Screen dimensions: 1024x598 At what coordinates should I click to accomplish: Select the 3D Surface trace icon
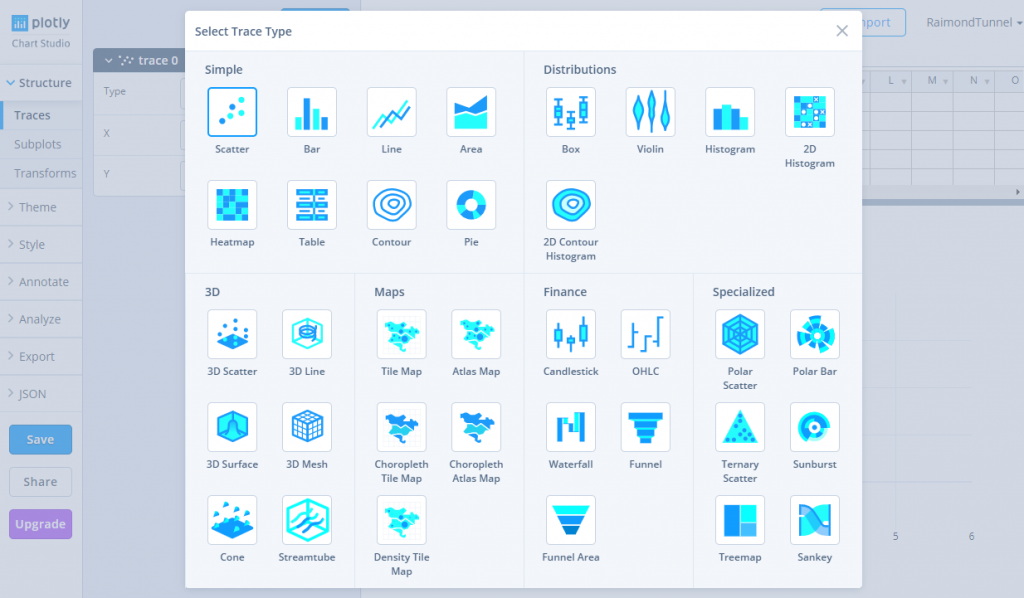[x=232, y=427]
